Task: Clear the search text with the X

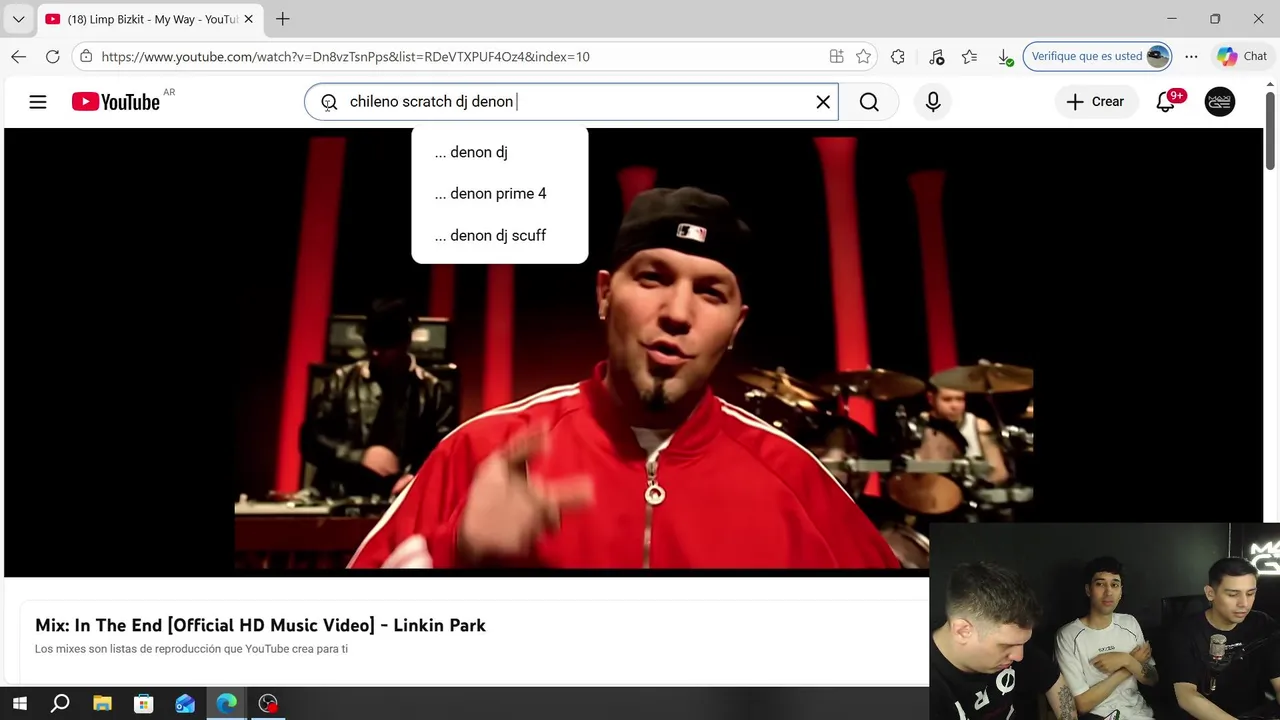Action: click(823, 101)
